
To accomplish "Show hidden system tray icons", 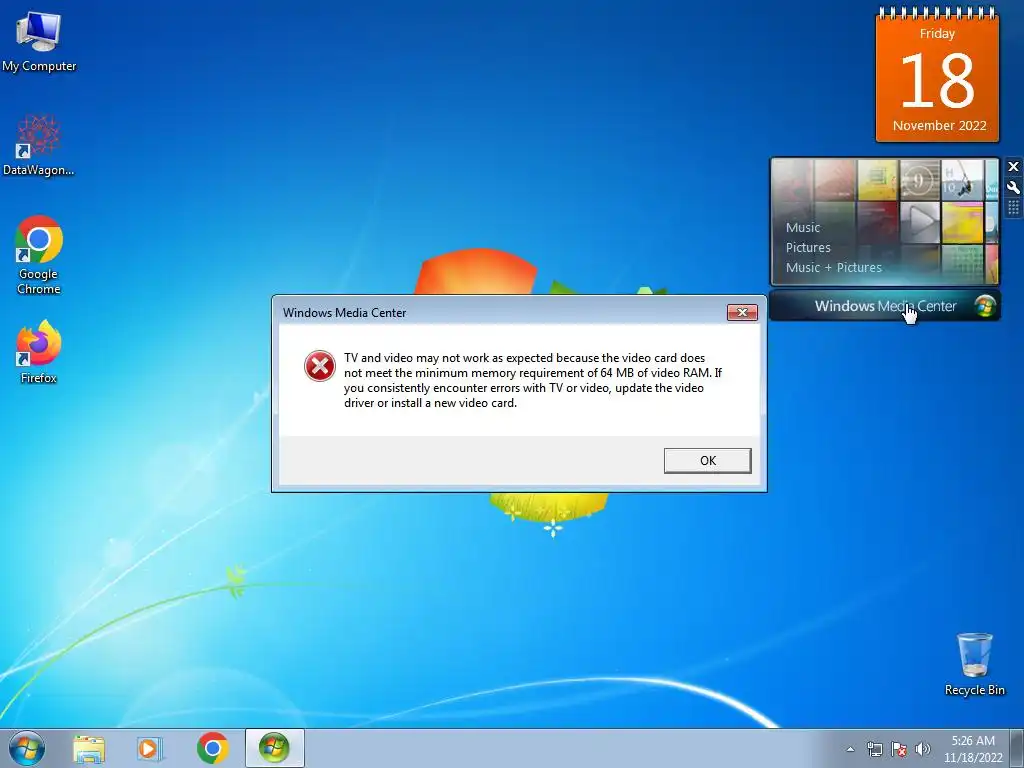I will 850,749.
